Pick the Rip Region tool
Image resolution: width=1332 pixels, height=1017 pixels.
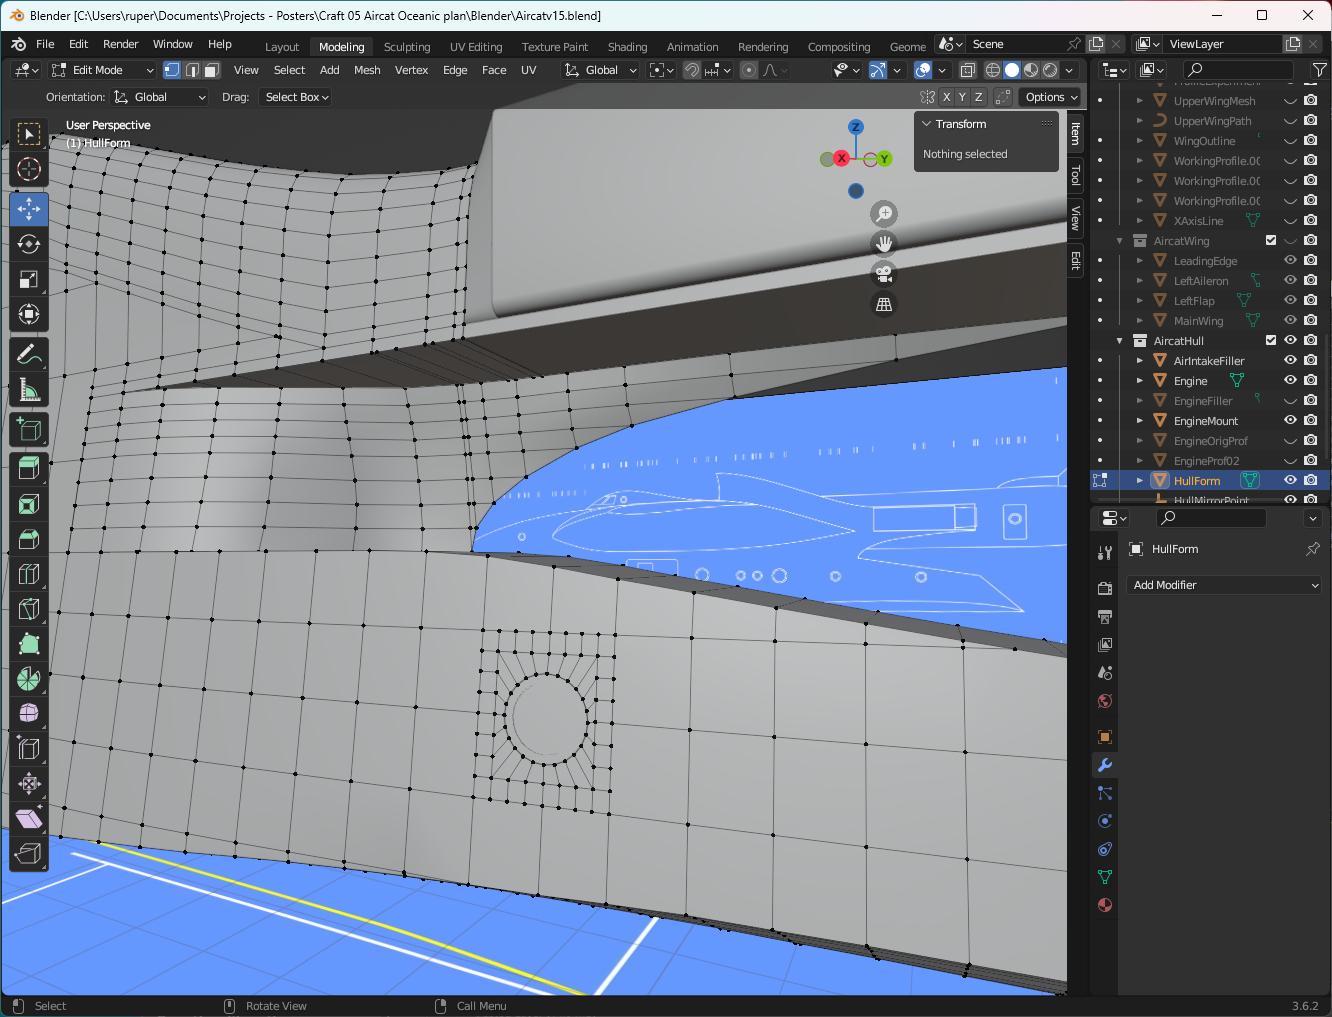pyautogui.click(x=28, y=853)
